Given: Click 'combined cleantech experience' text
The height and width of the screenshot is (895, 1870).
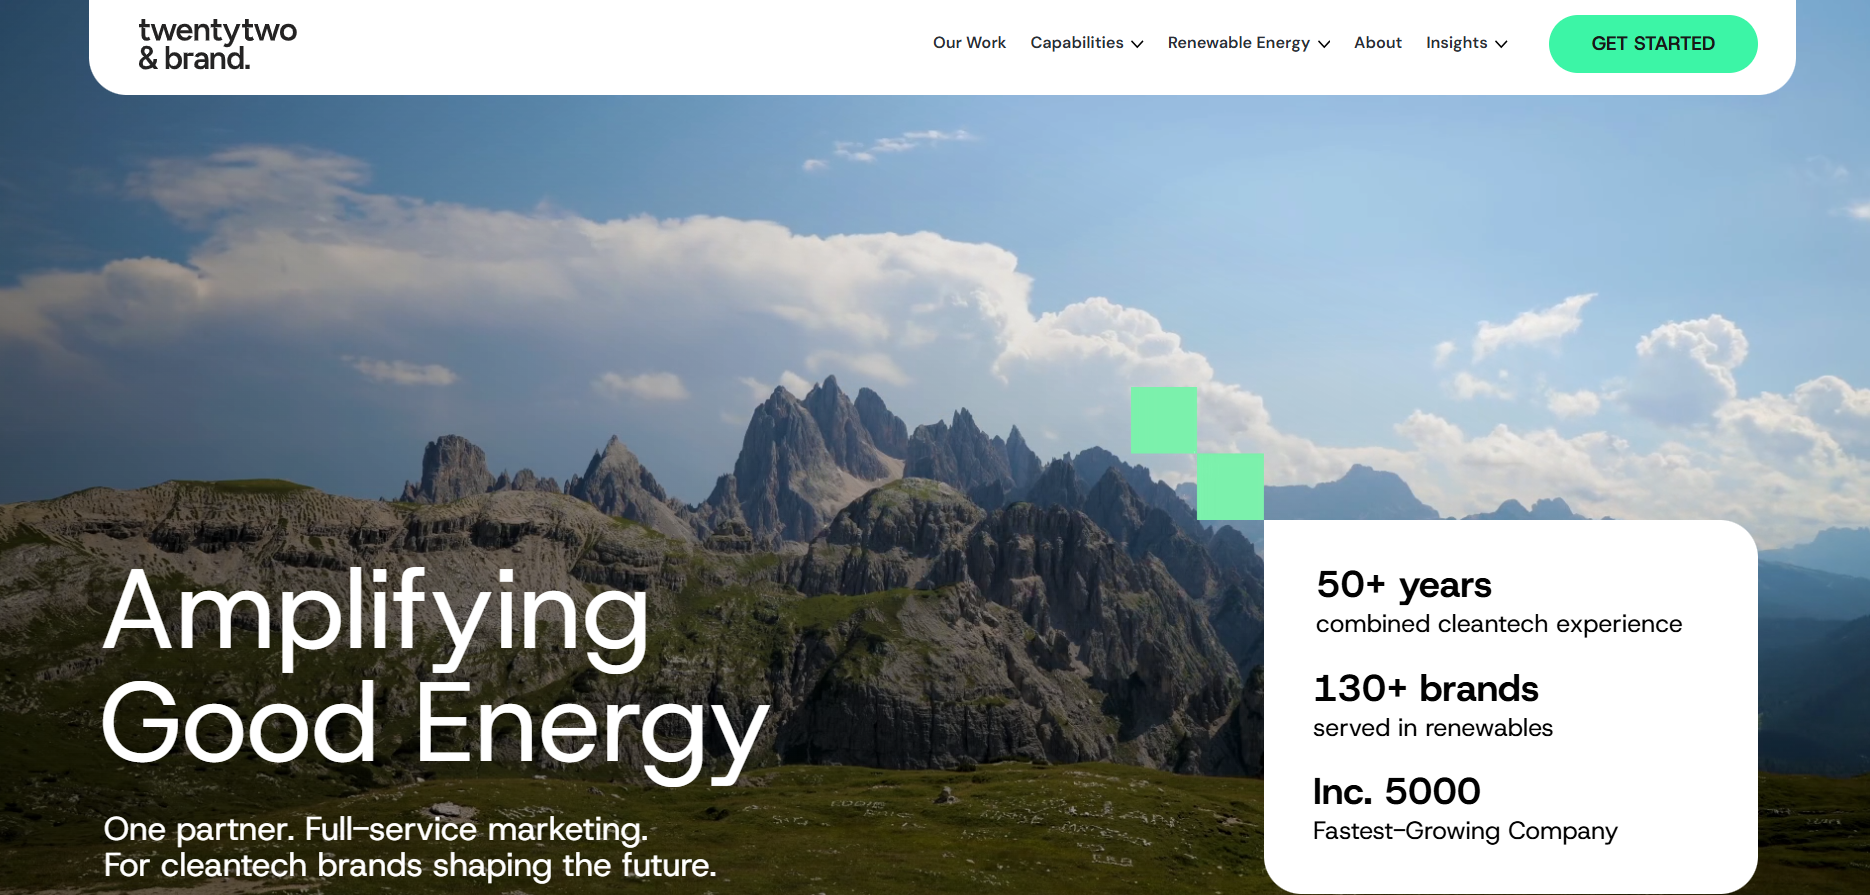Looking at the screenshot, I should coord(1499,624).
